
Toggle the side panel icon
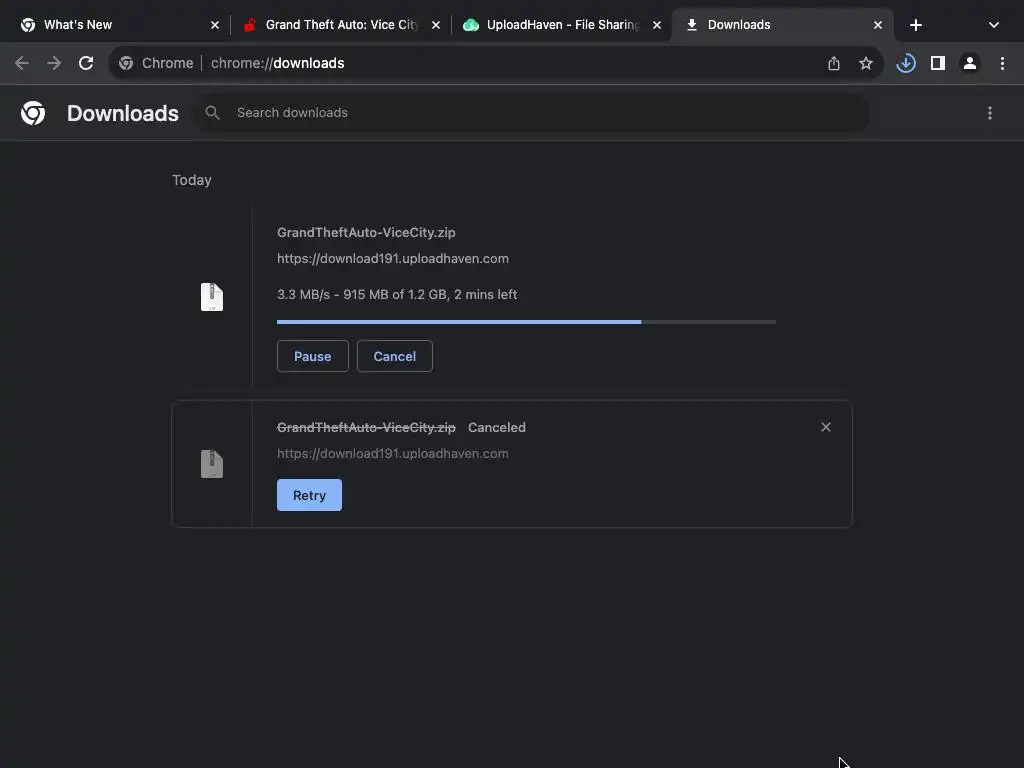[938, 63]
